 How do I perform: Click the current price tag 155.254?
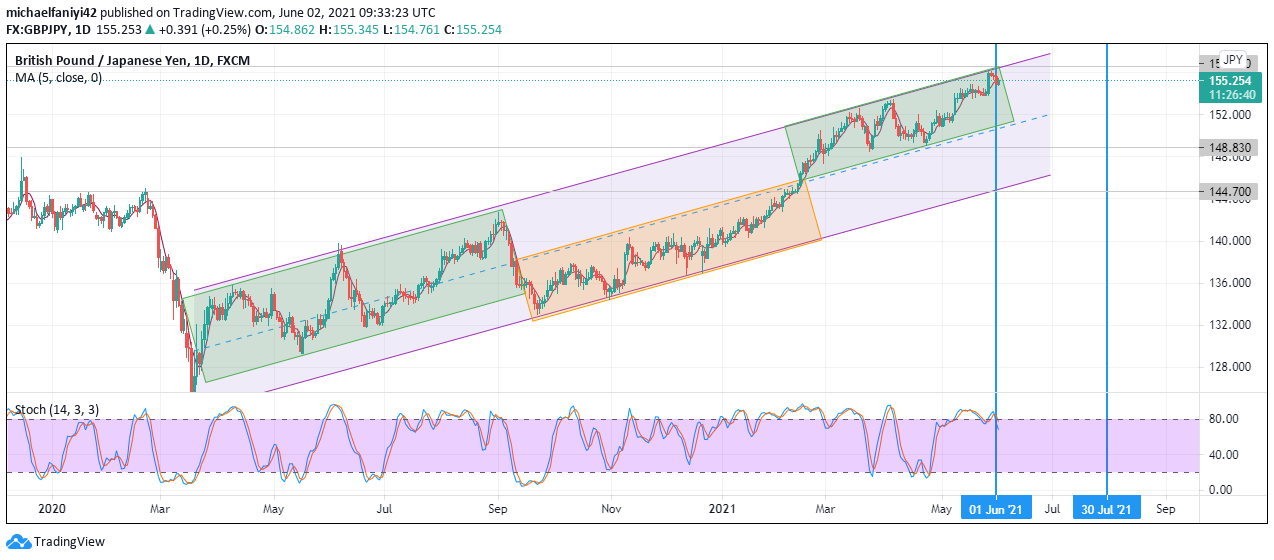click(x=1231, y=80)
